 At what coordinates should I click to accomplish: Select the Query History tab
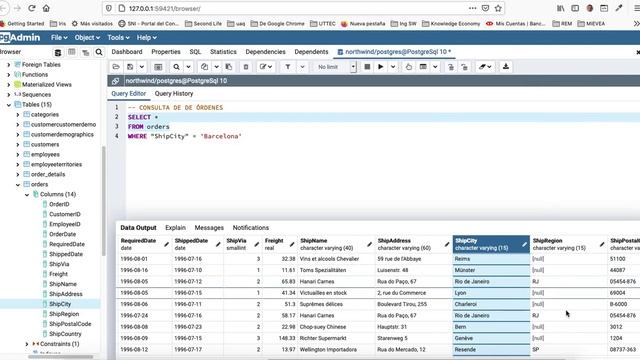(x=174, y=93)
